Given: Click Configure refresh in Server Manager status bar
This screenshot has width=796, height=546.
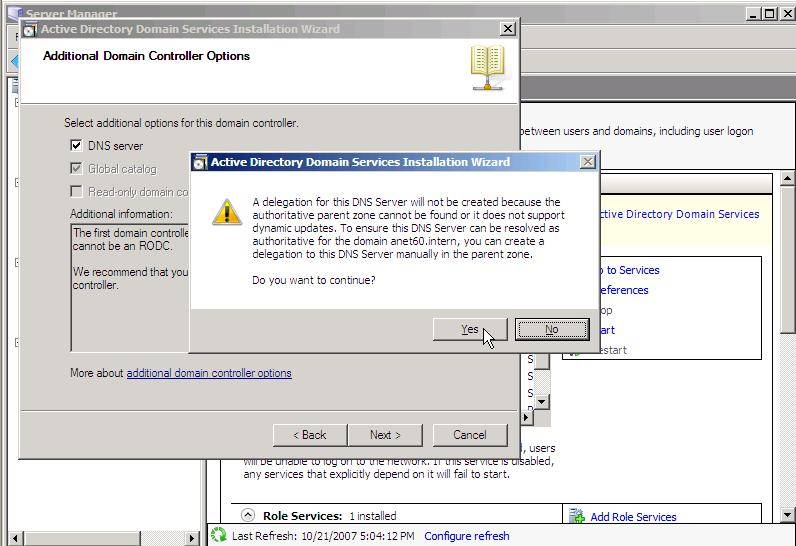Looking at the screenshot, I should 467,536.
